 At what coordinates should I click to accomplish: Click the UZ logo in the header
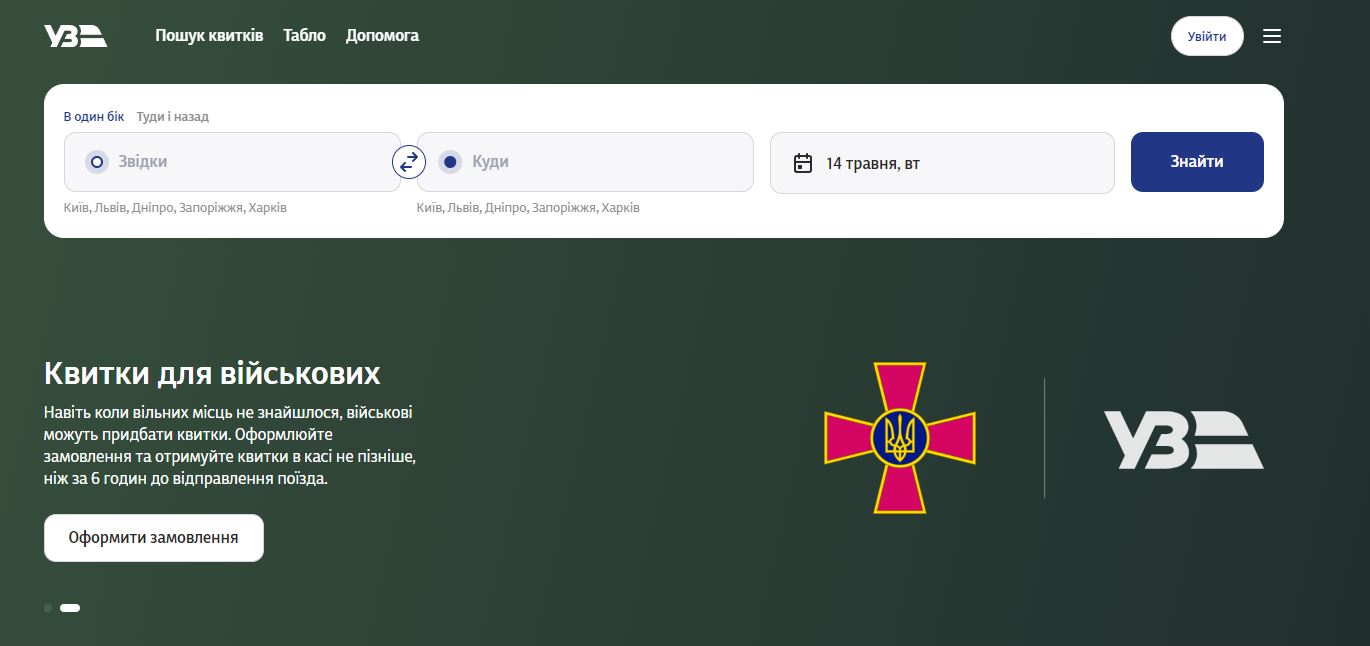(x=75, y=36)
